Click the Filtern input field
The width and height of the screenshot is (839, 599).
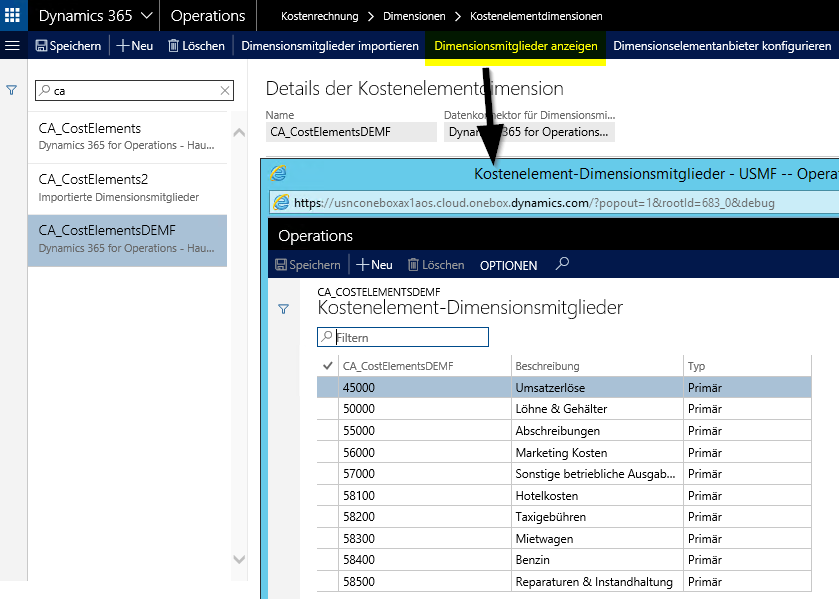point(409,338)
